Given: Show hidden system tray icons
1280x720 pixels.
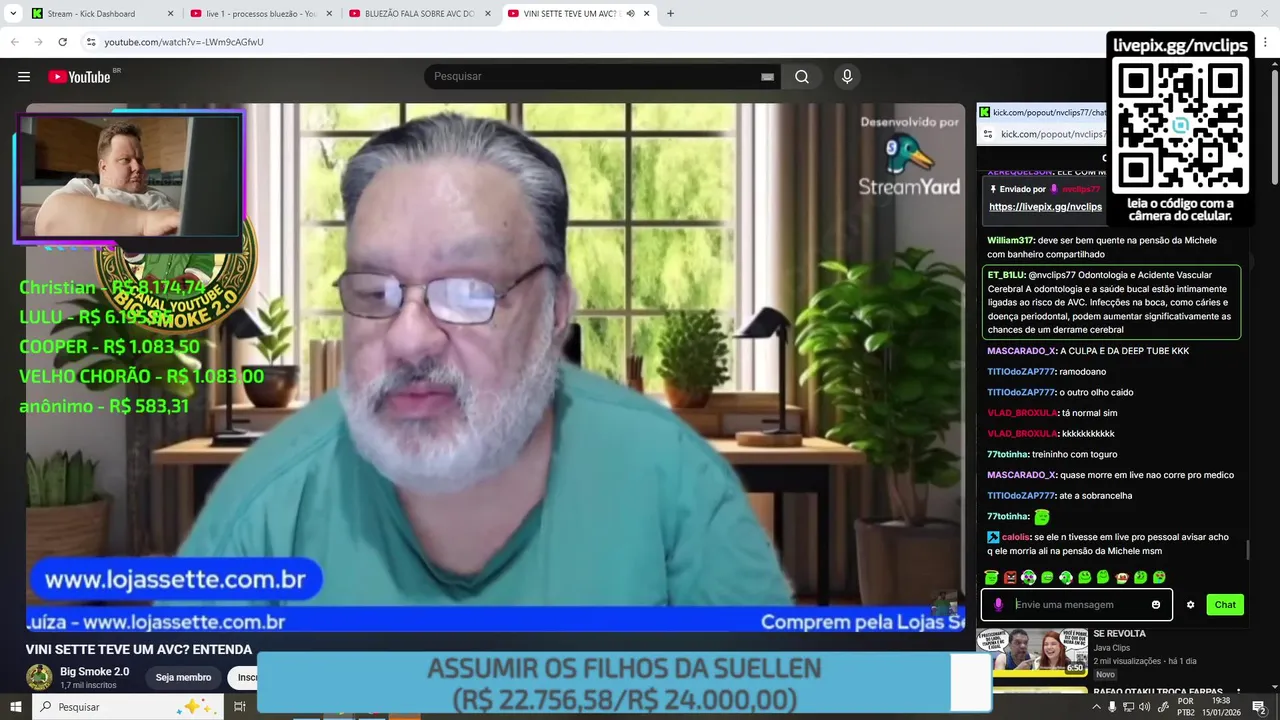Looking at the screenshot, I should pyautogui.click(x=1096, y=707).
